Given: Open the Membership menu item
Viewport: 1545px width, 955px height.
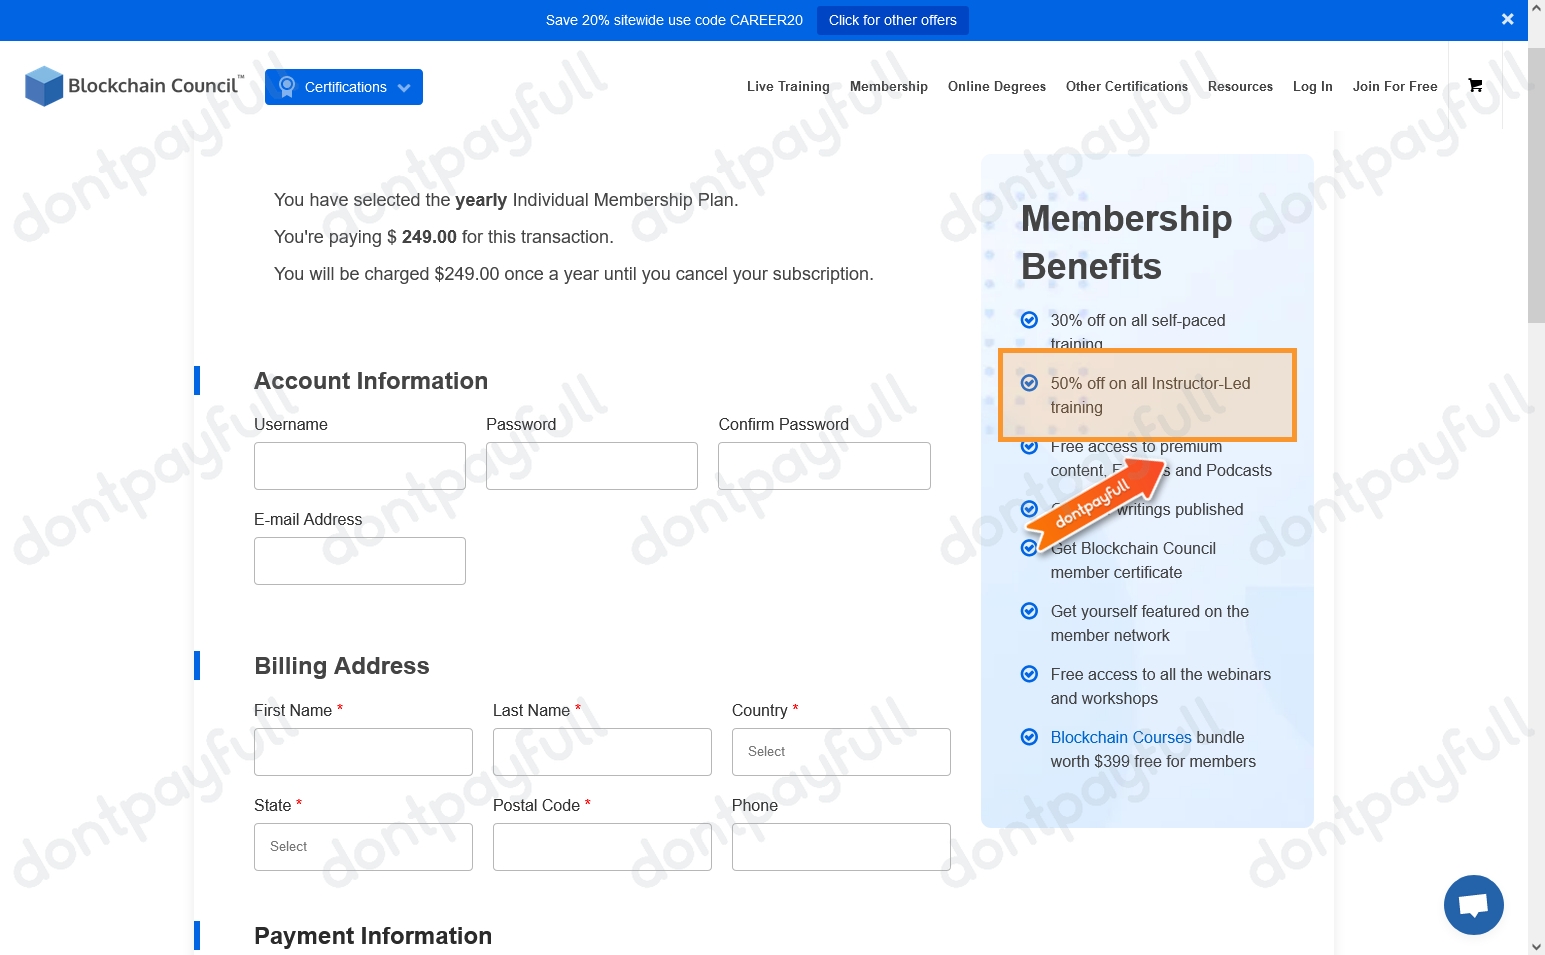Looking at the screenshot, I should click(889, 87).
